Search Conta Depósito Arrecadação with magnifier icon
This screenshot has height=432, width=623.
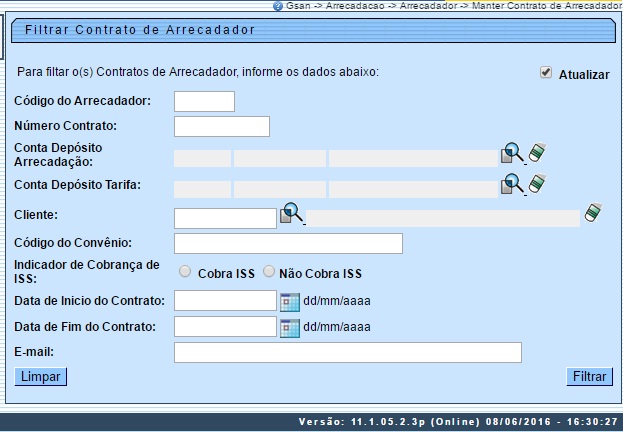click(x=513, y=153)
